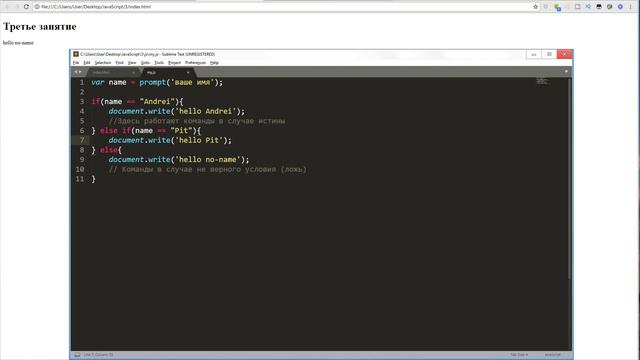Screen dimensions: 640x360
Task: Click the 'else' keyword on line 8
Action: click(x=109, y=150)
